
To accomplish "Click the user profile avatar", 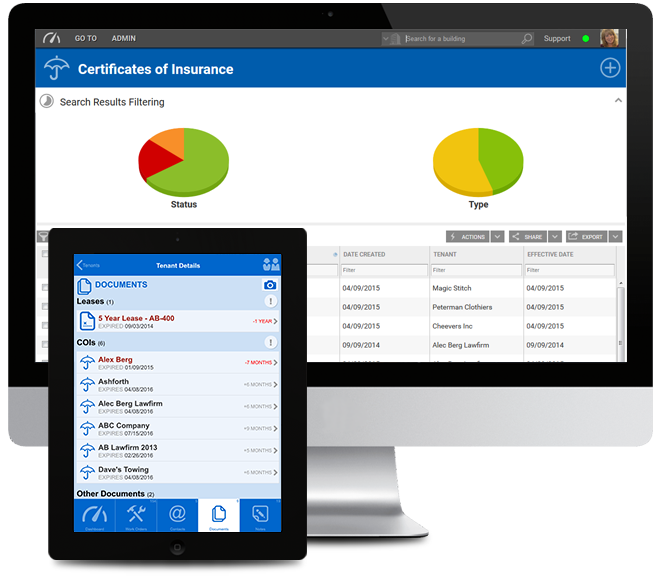I will [x=608, y=38].
